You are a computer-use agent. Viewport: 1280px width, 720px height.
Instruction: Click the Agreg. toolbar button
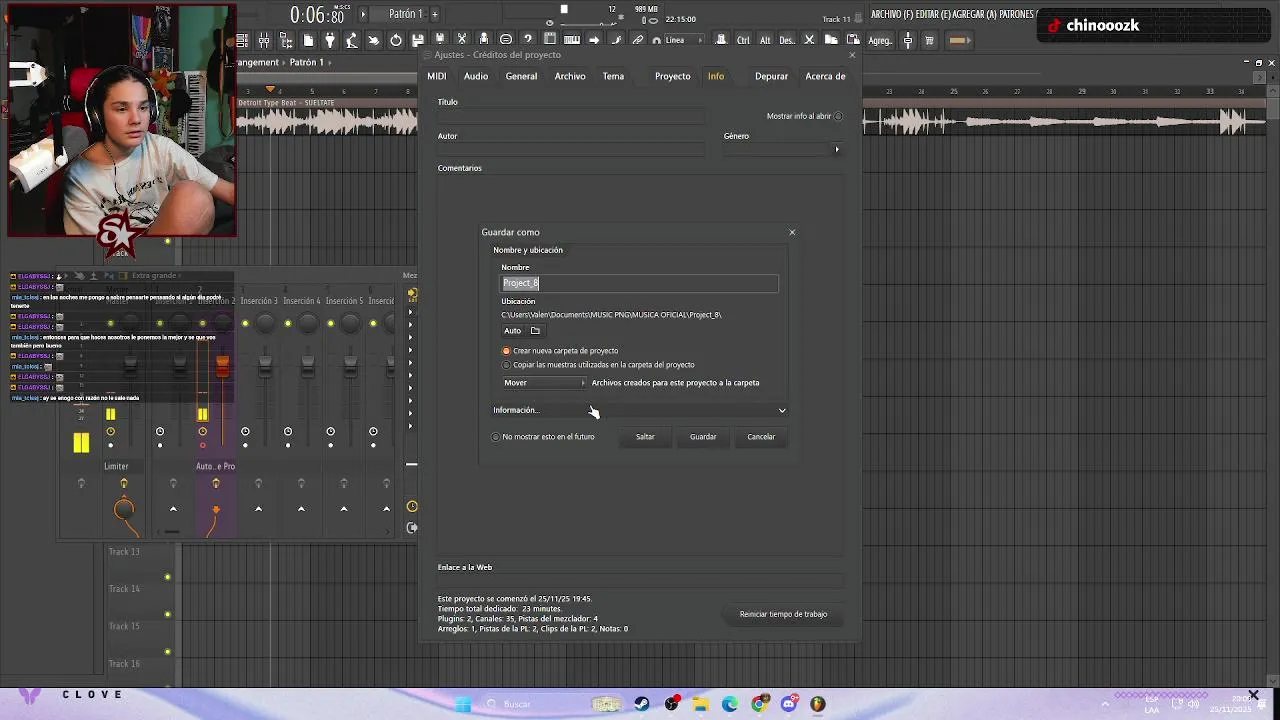(880, 40)
